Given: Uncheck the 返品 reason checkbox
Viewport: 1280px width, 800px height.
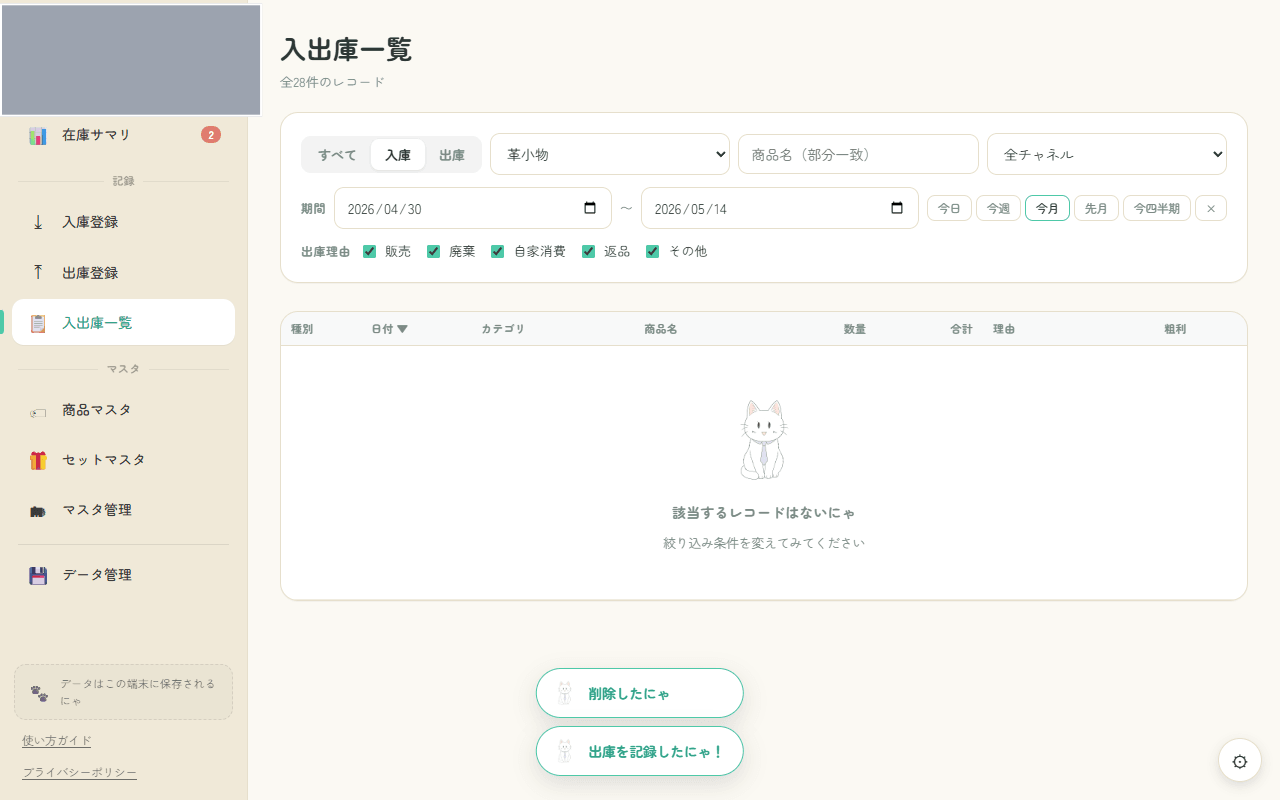Looking at the screenshot, I should click(x=589, y=251).
